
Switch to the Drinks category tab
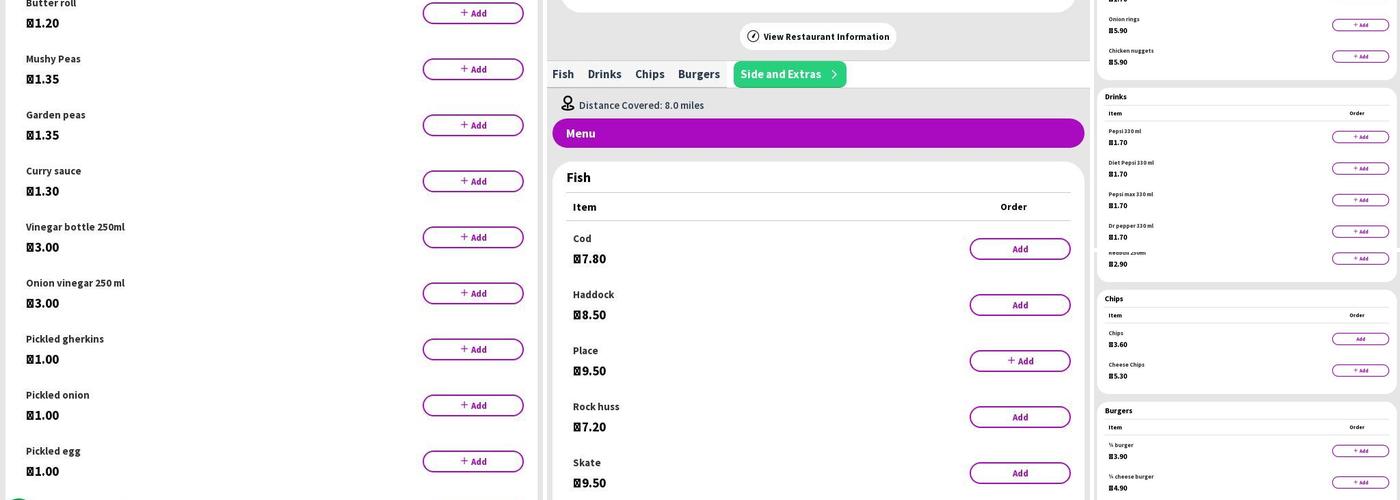tap(604, 74)
